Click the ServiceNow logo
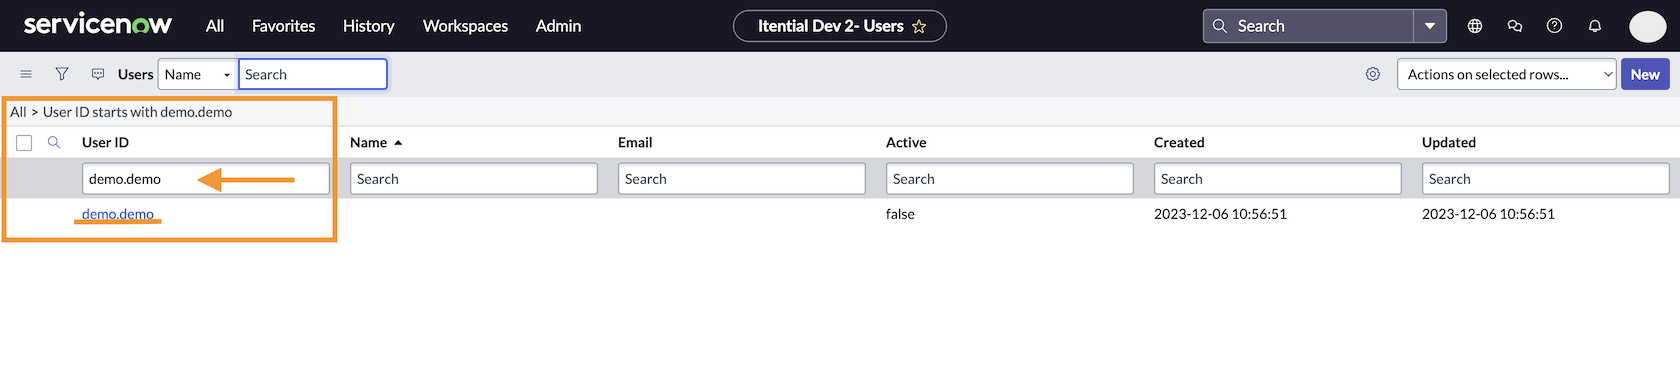Screen dimensions: 1680x365 click(x=97, y=25)
